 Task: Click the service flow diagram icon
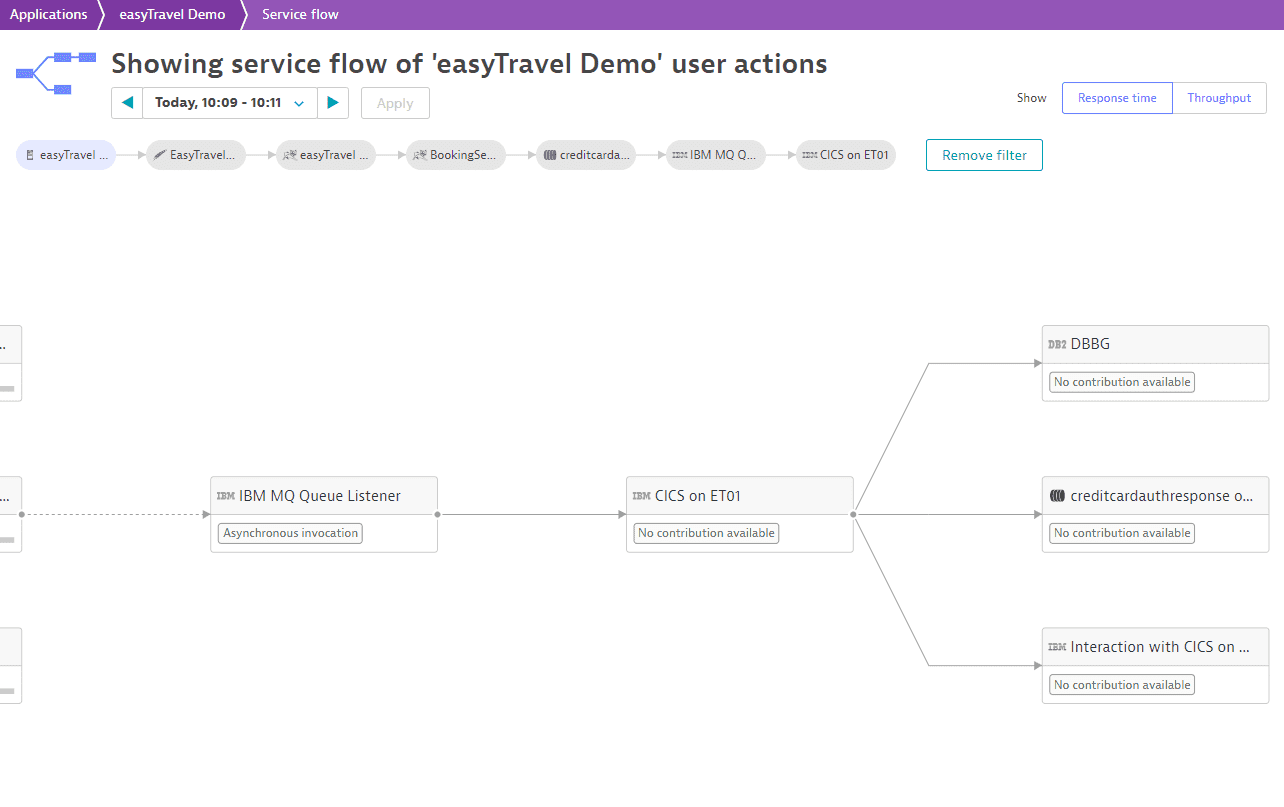point(56,73)
